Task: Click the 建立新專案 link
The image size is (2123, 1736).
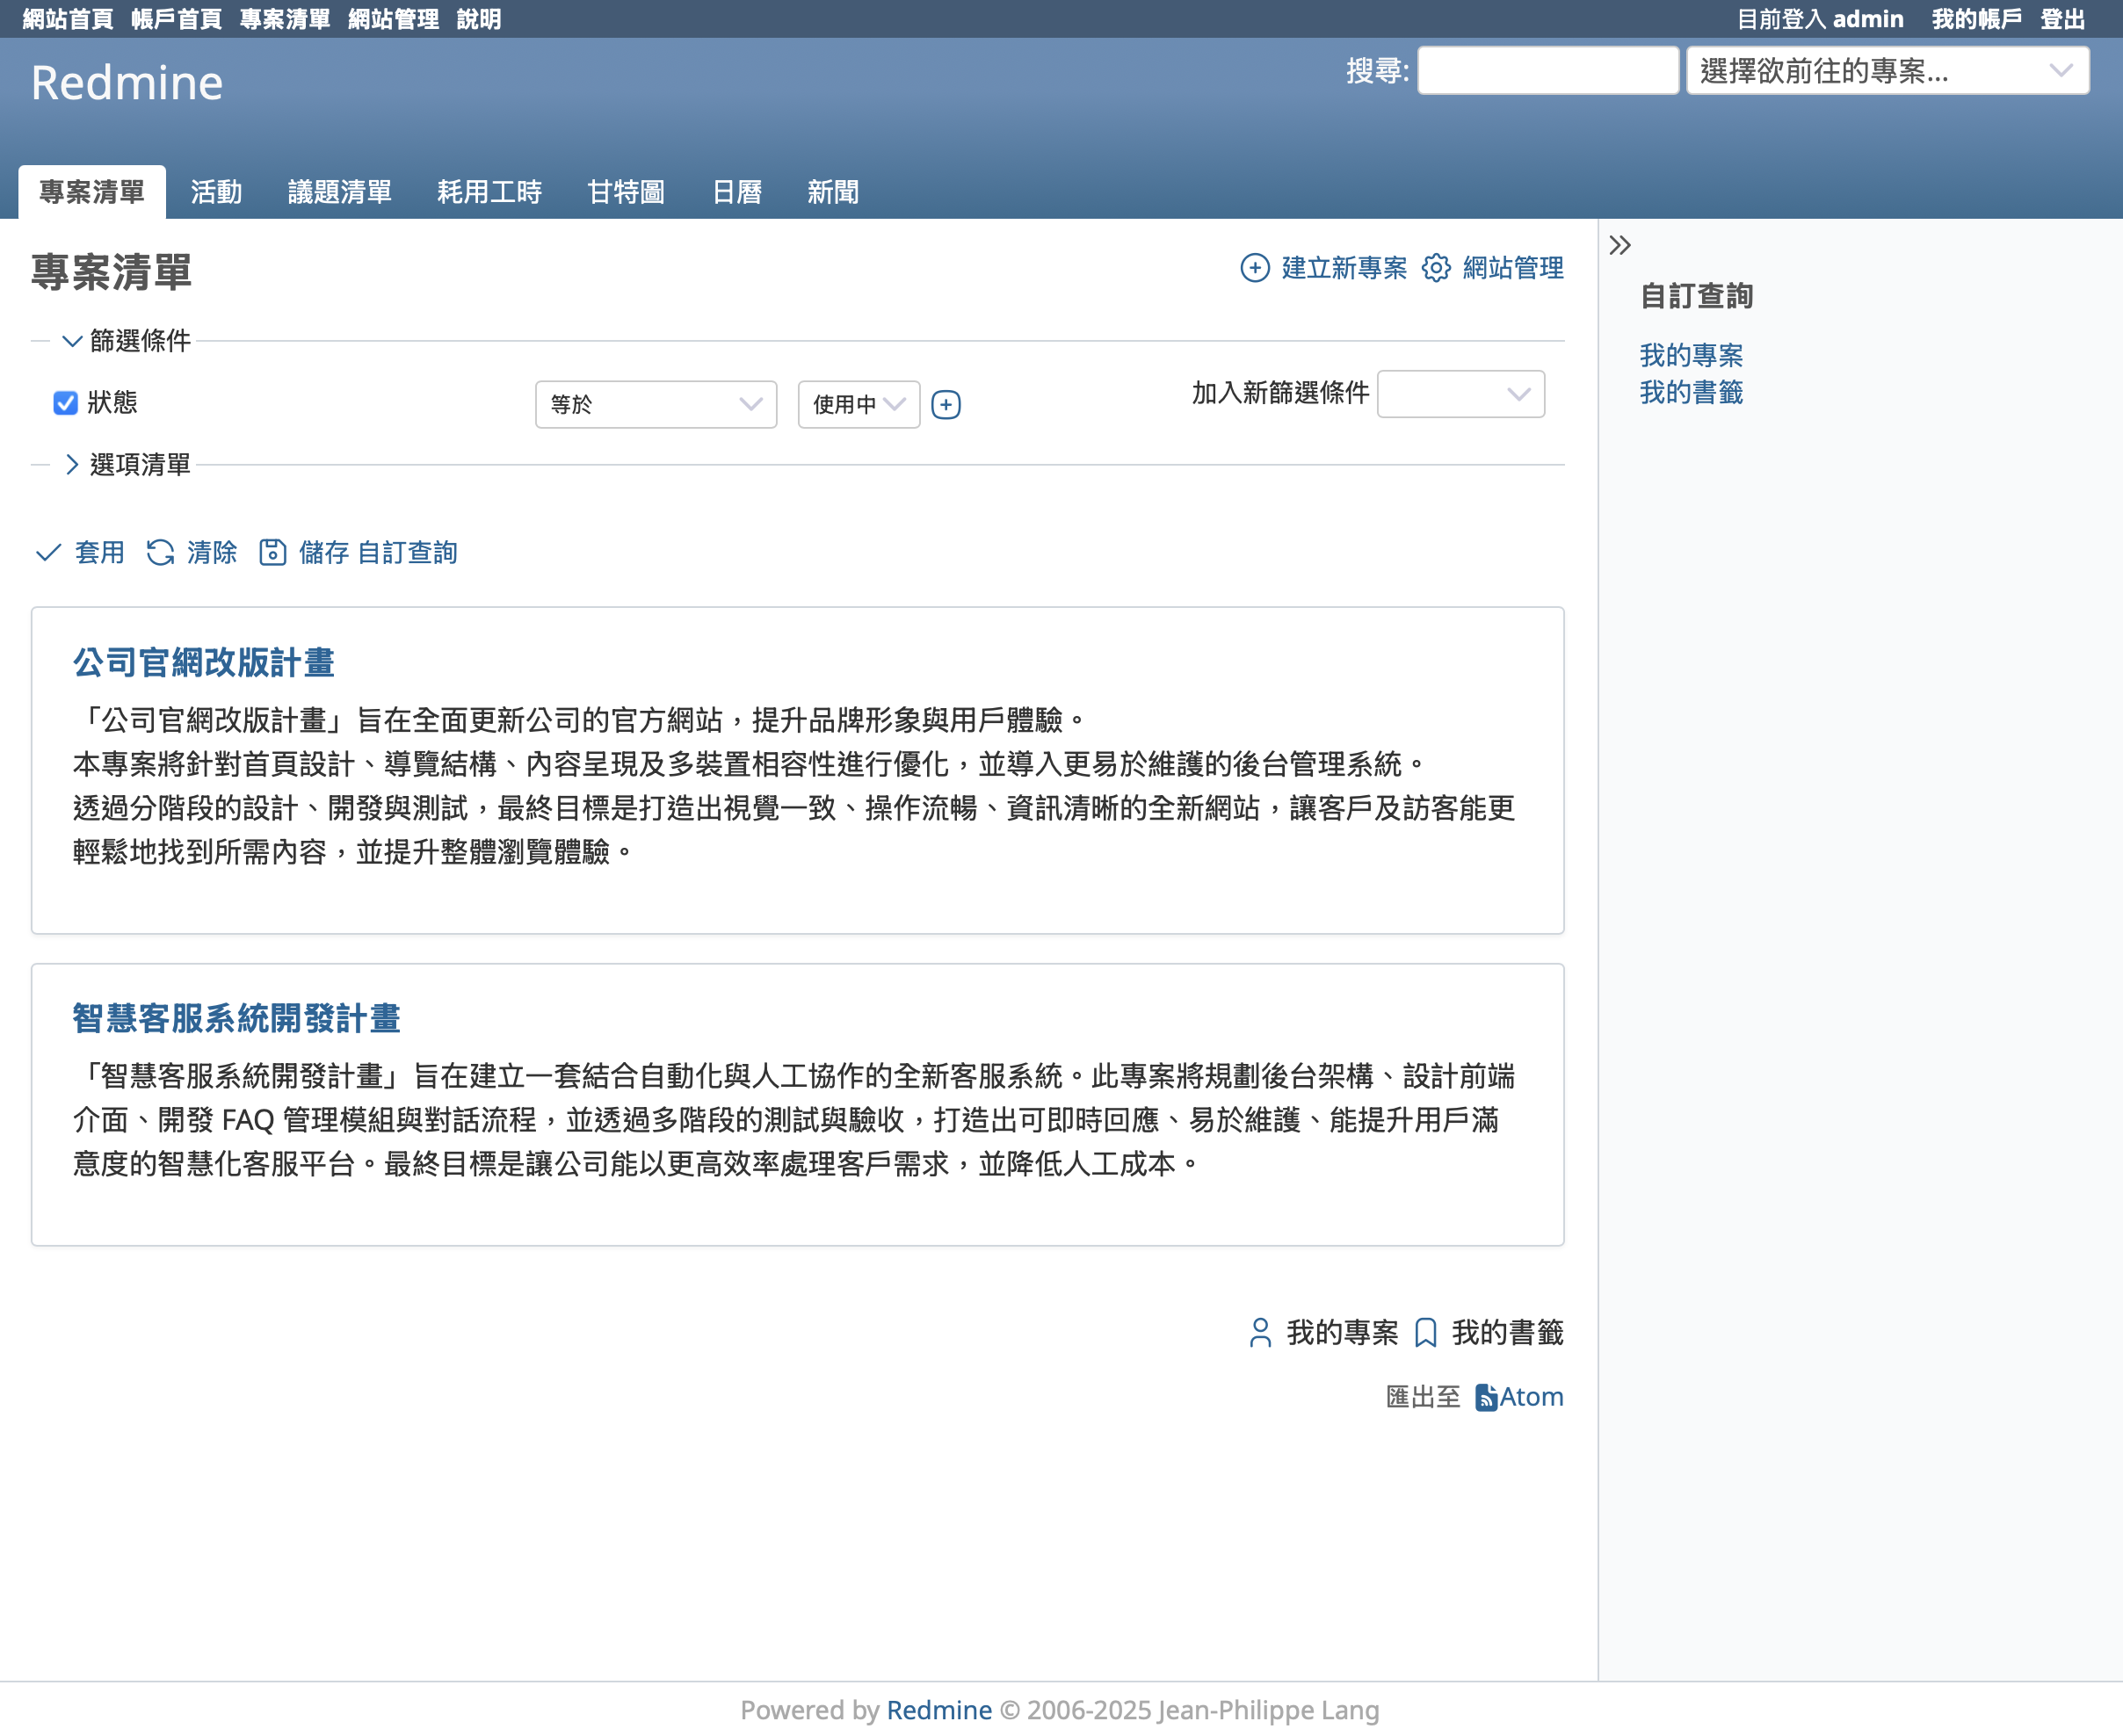Action: pos(1344,268)
